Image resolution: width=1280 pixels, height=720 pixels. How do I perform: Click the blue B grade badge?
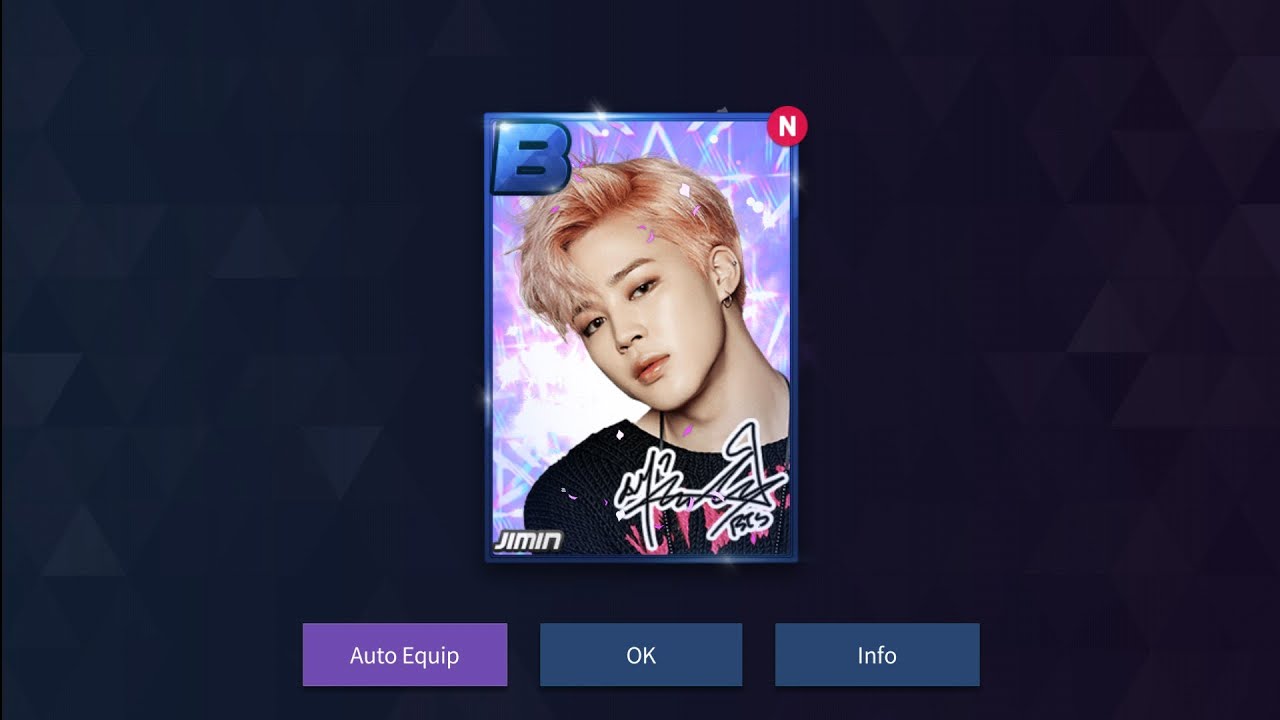[x=531, y=157]
